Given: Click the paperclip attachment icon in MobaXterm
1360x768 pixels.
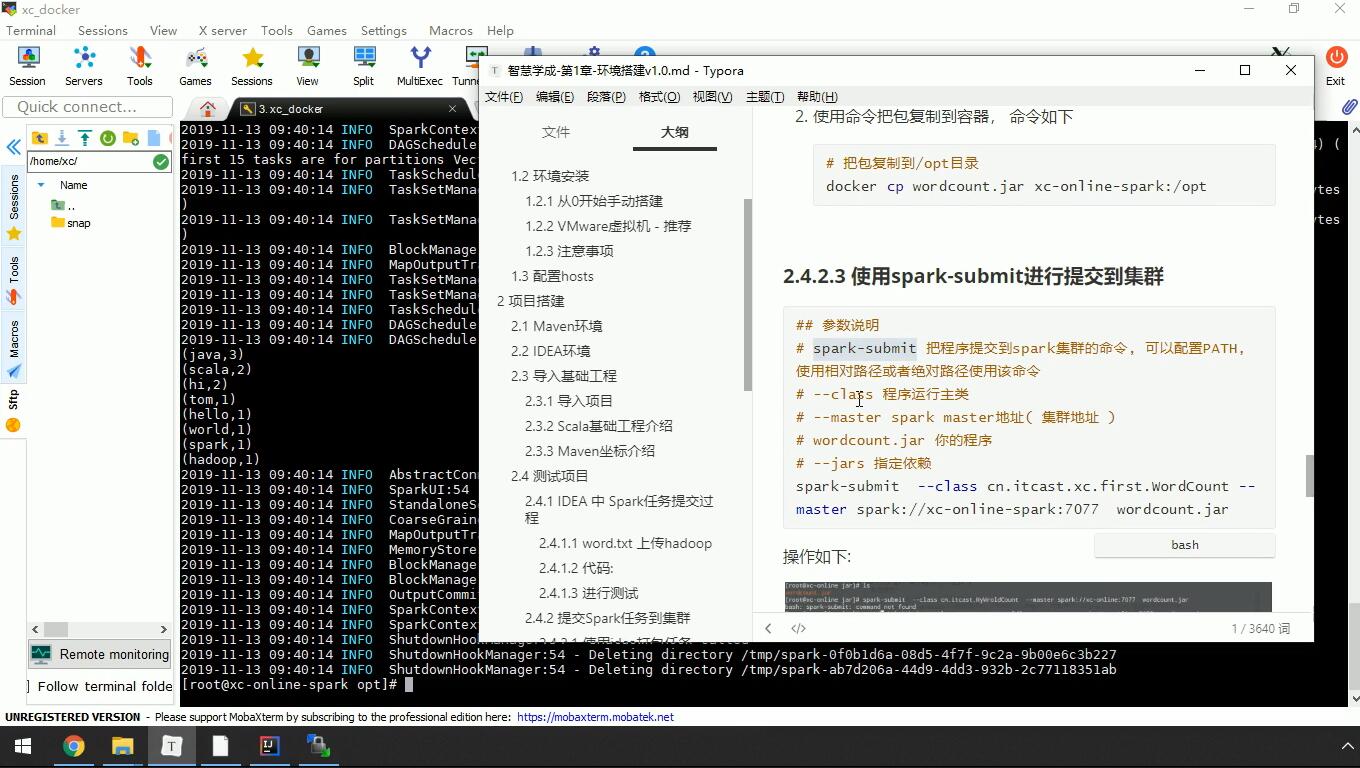Looking at the screenshot, I should point(1349,107).
